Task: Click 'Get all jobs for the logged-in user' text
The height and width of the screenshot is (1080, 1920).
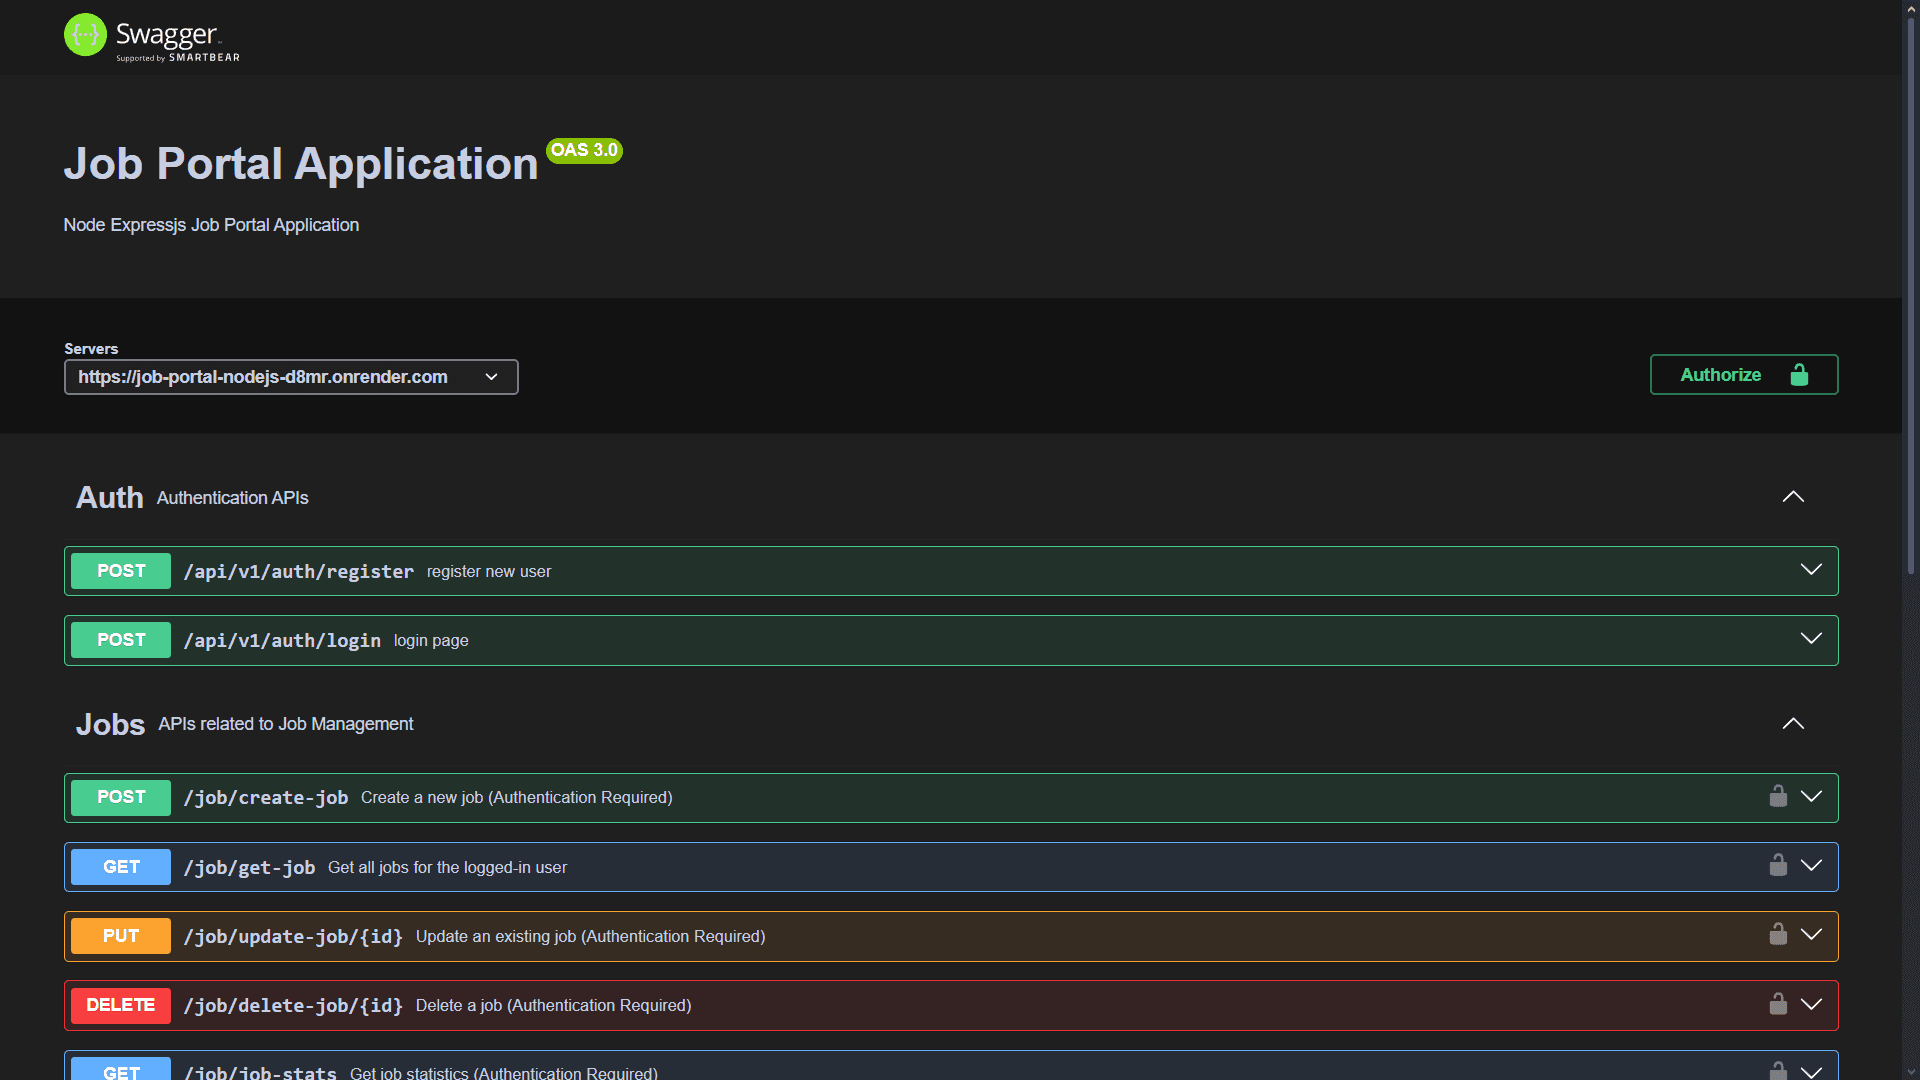Action: pyautogui.click(x=447, y=868)
